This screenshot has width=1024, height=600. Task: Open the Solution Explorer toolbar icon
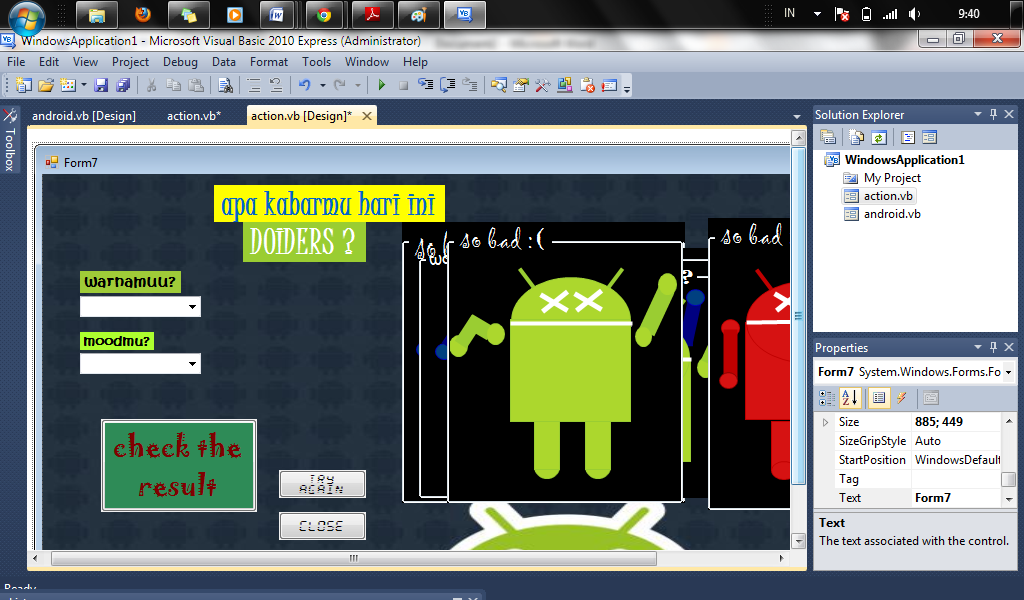pos(499,85)
